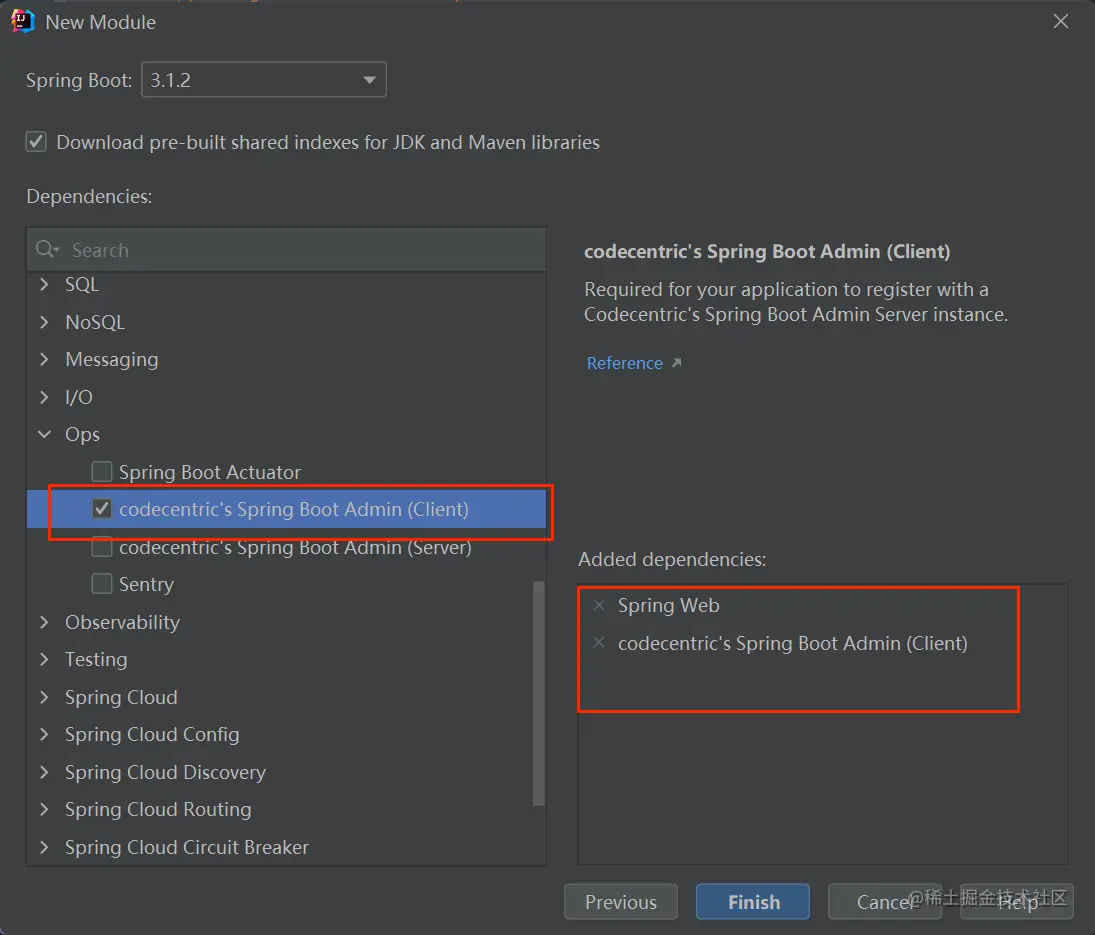Expand the I/O category
This screenshot has width=1095, height=935.
pyautogui.click(x=44, y=397)
